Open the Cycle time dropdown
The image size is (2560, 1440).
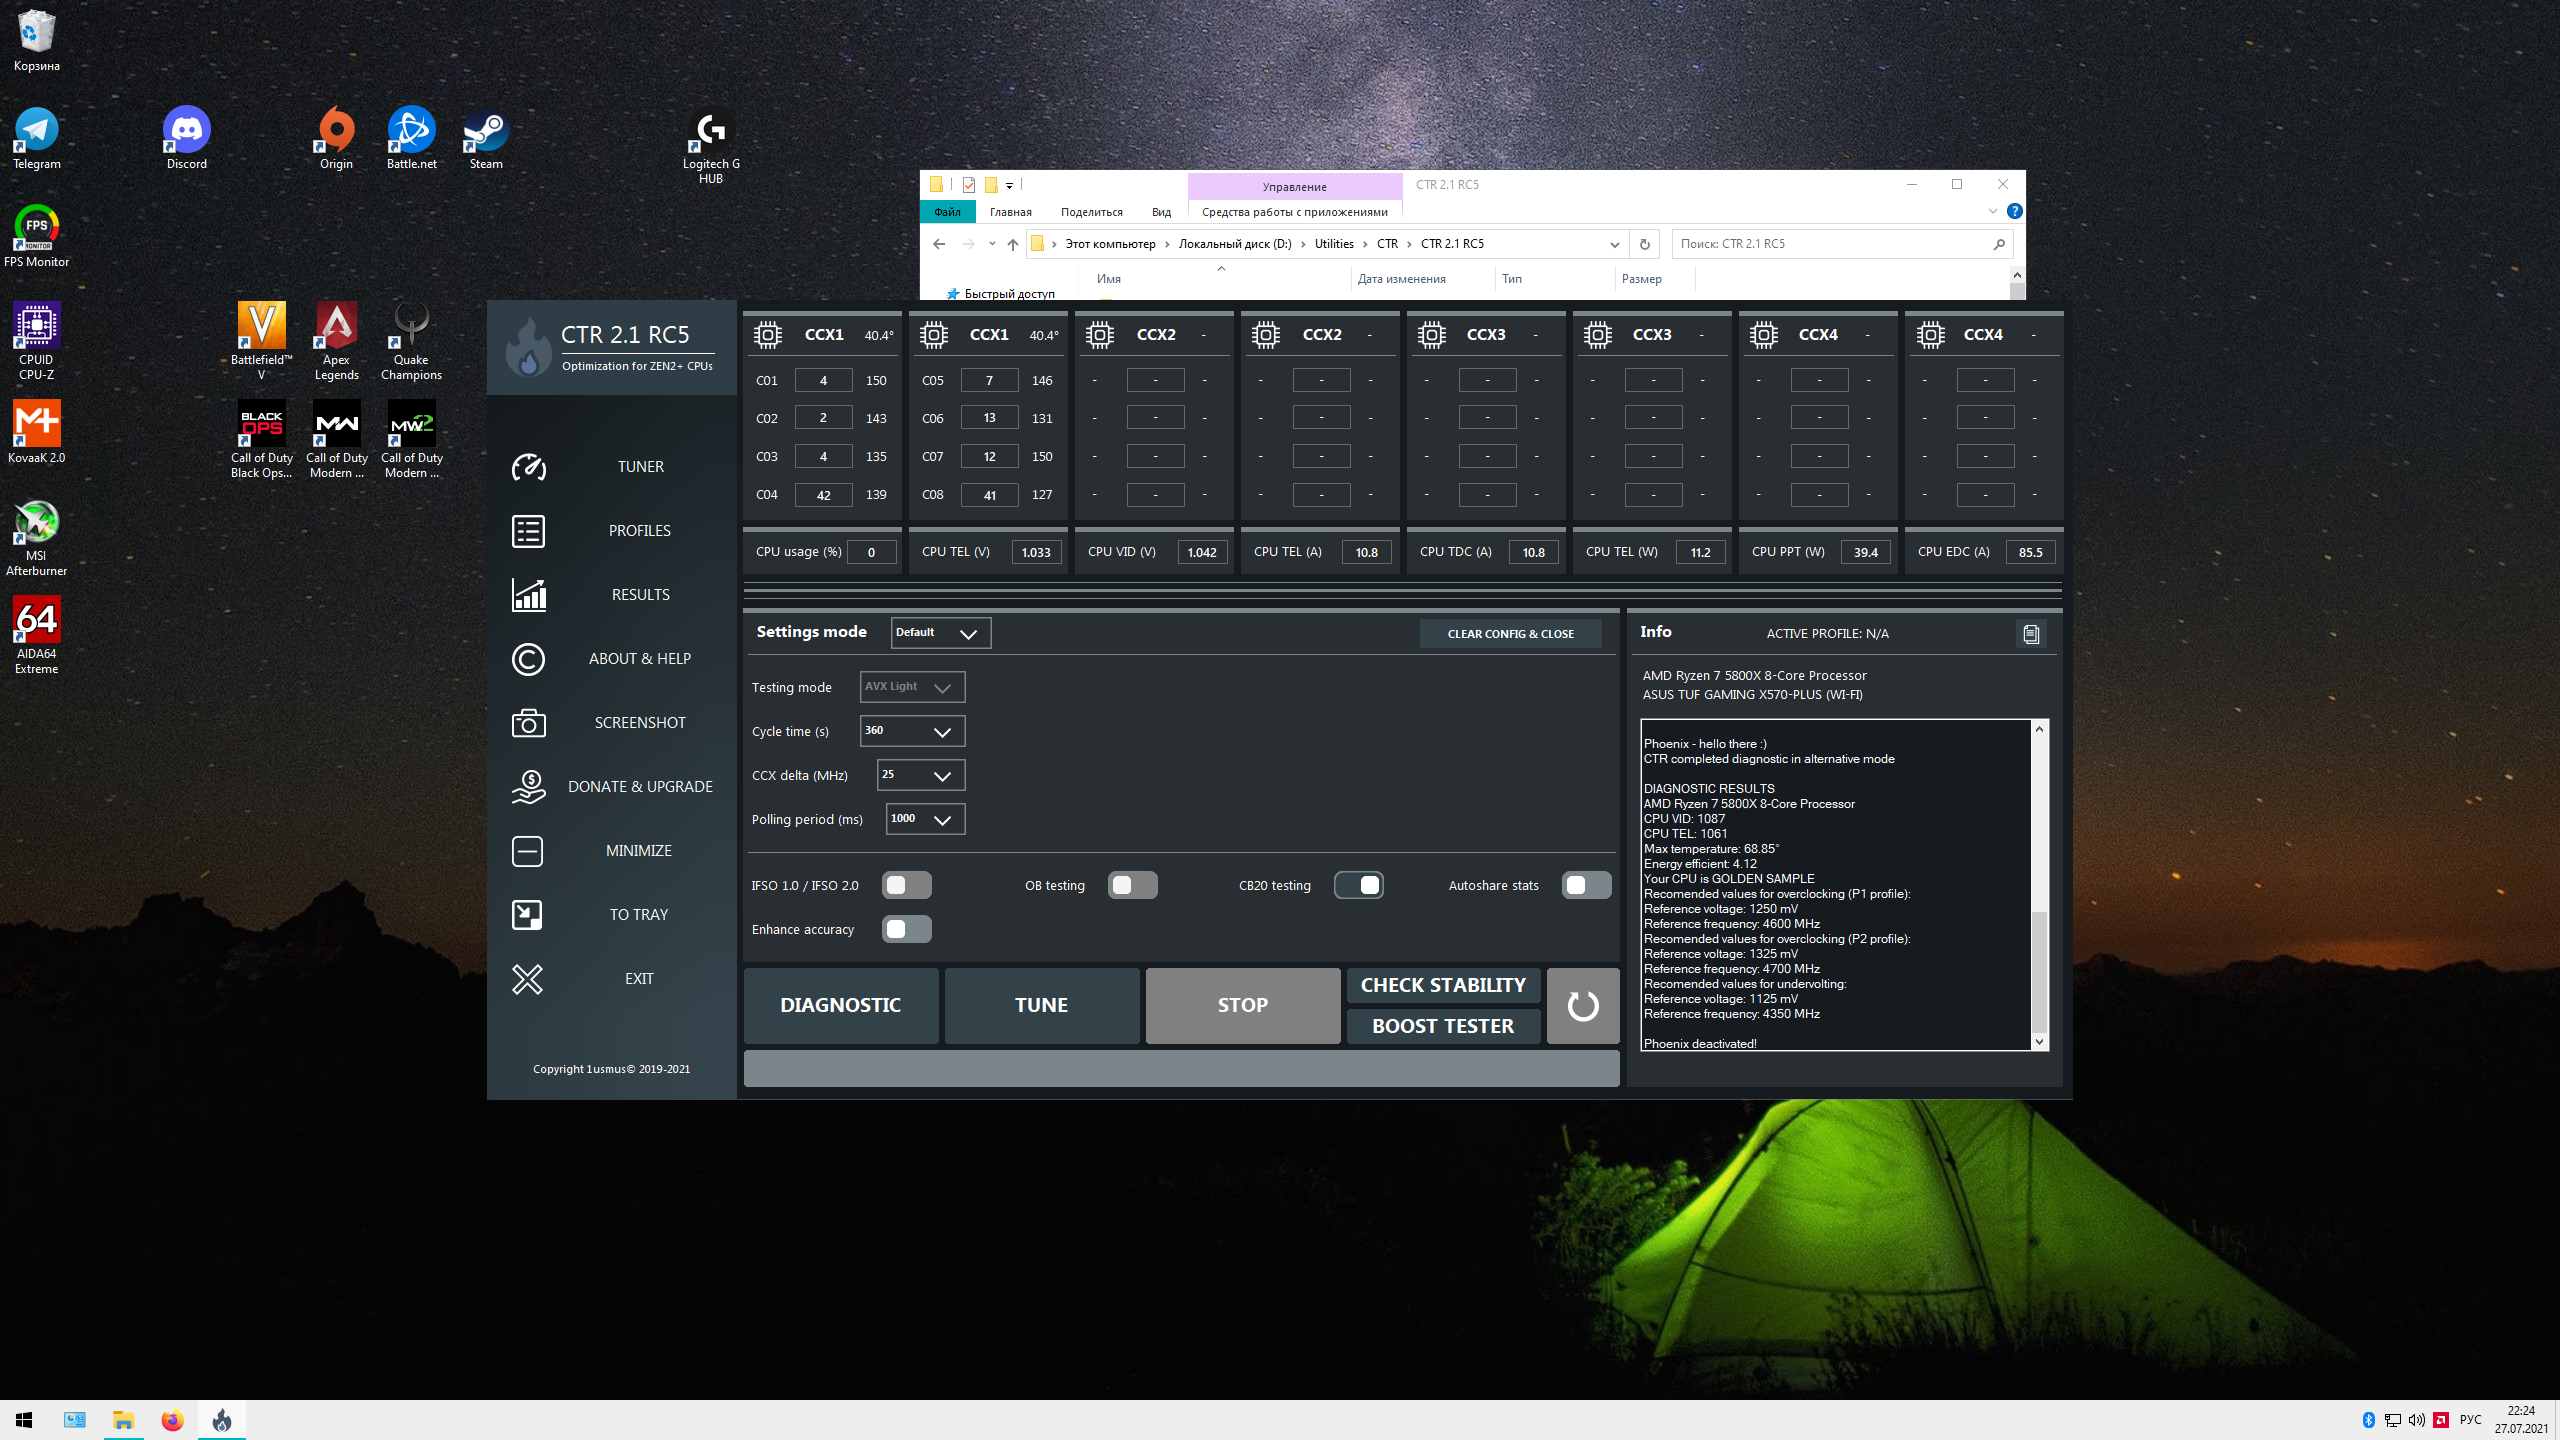(912, 731)
